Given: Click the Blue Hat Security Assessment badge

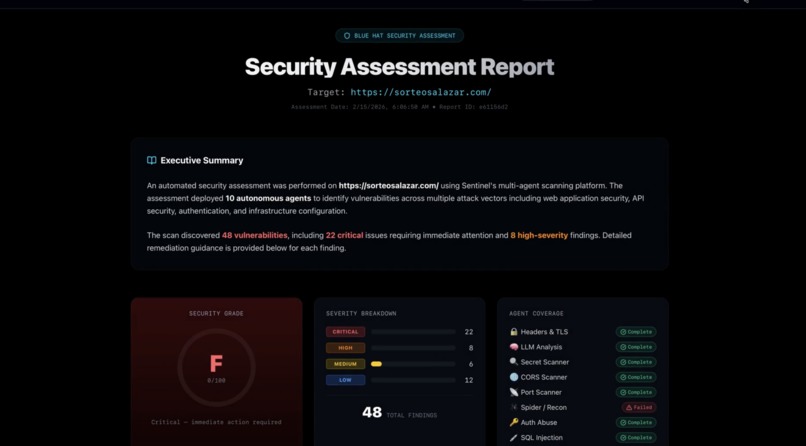Looking at the screenshot, I should click(x=399, y=36).
